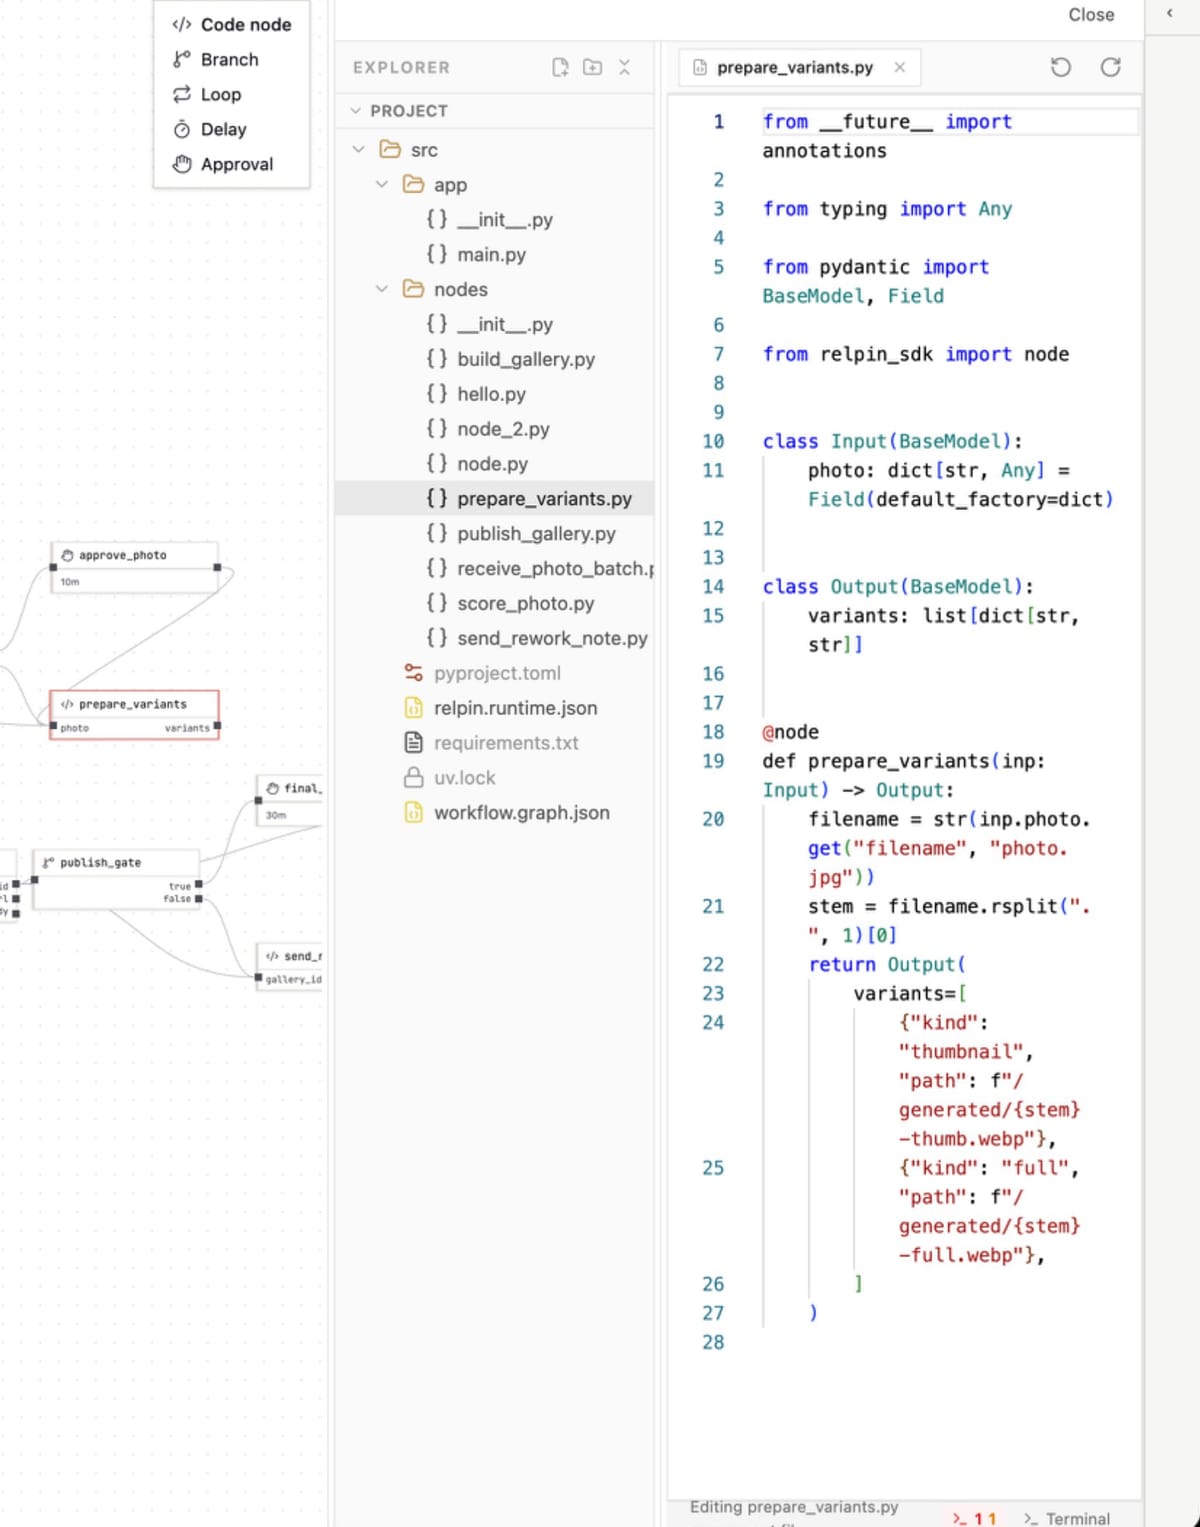Click the Close button in the header
The image size is (1200, 1527).
pos(1091,15)
